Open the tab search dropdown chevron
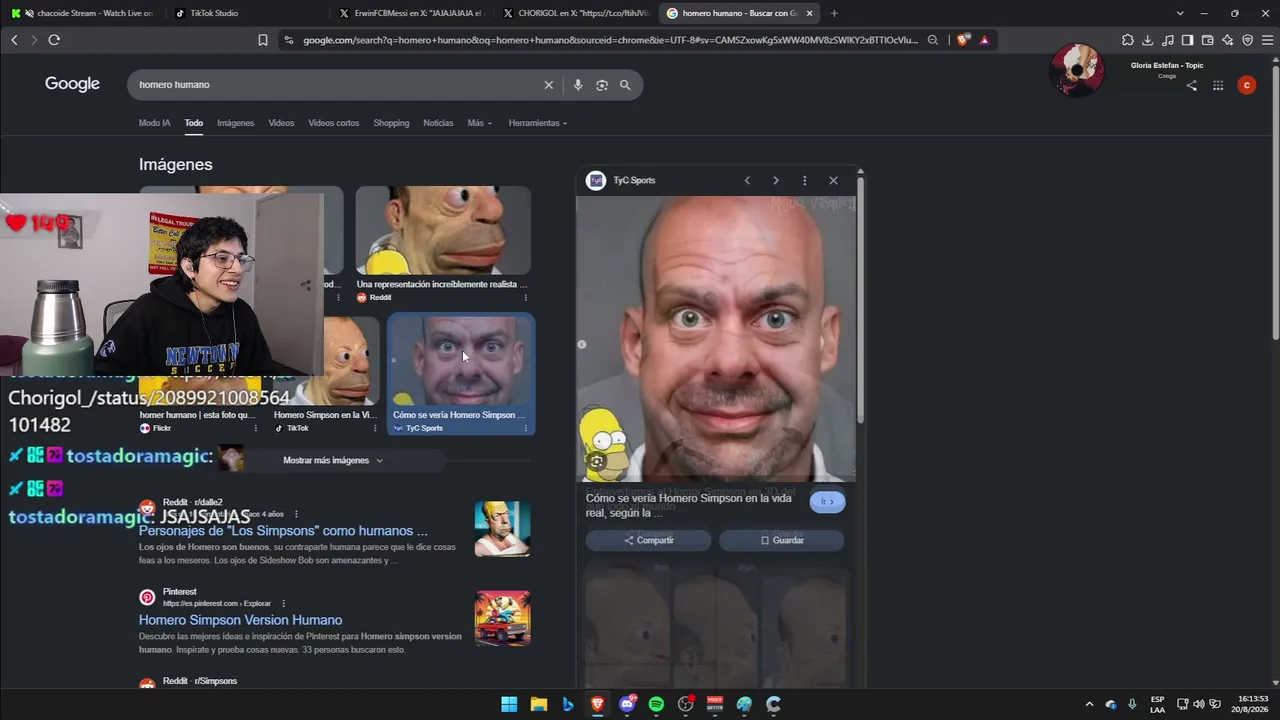The width and height of the screenshot is (1280, 720). [1180, 13]
